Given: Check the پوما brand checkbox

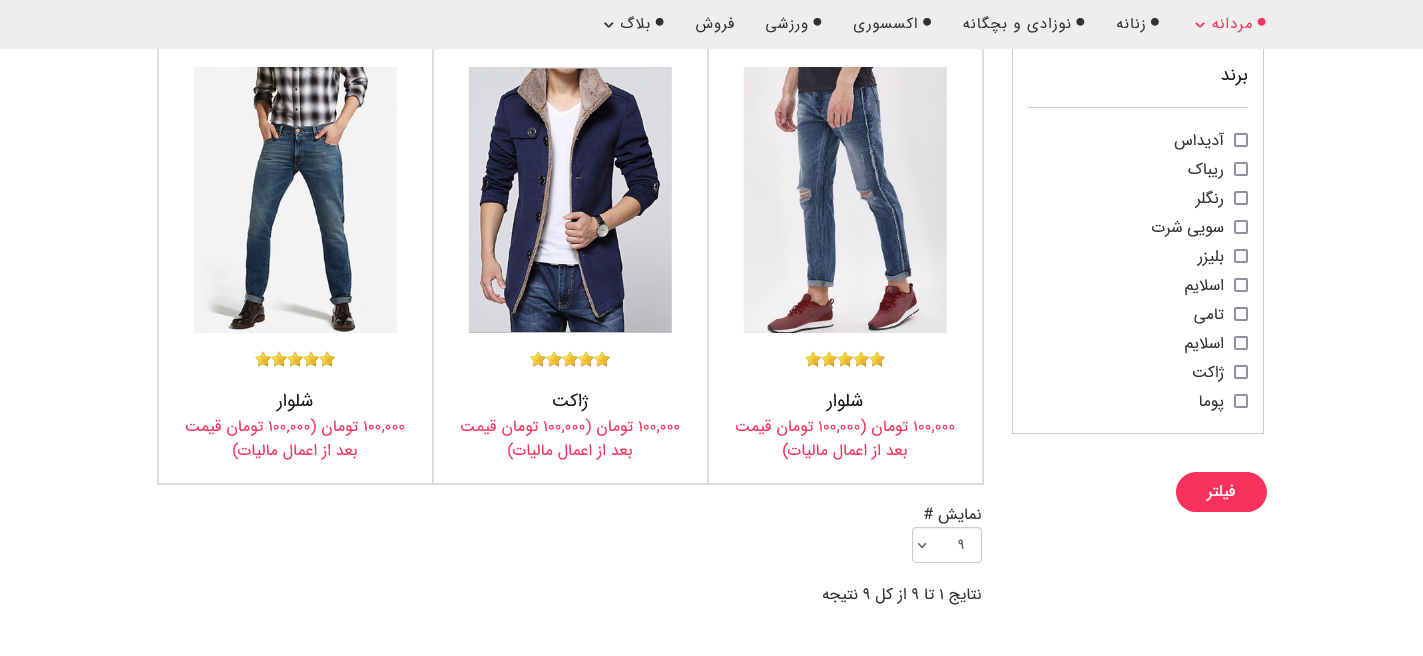Looking at the screenshot, I should pyautogui.click(x=1241, y=401).
